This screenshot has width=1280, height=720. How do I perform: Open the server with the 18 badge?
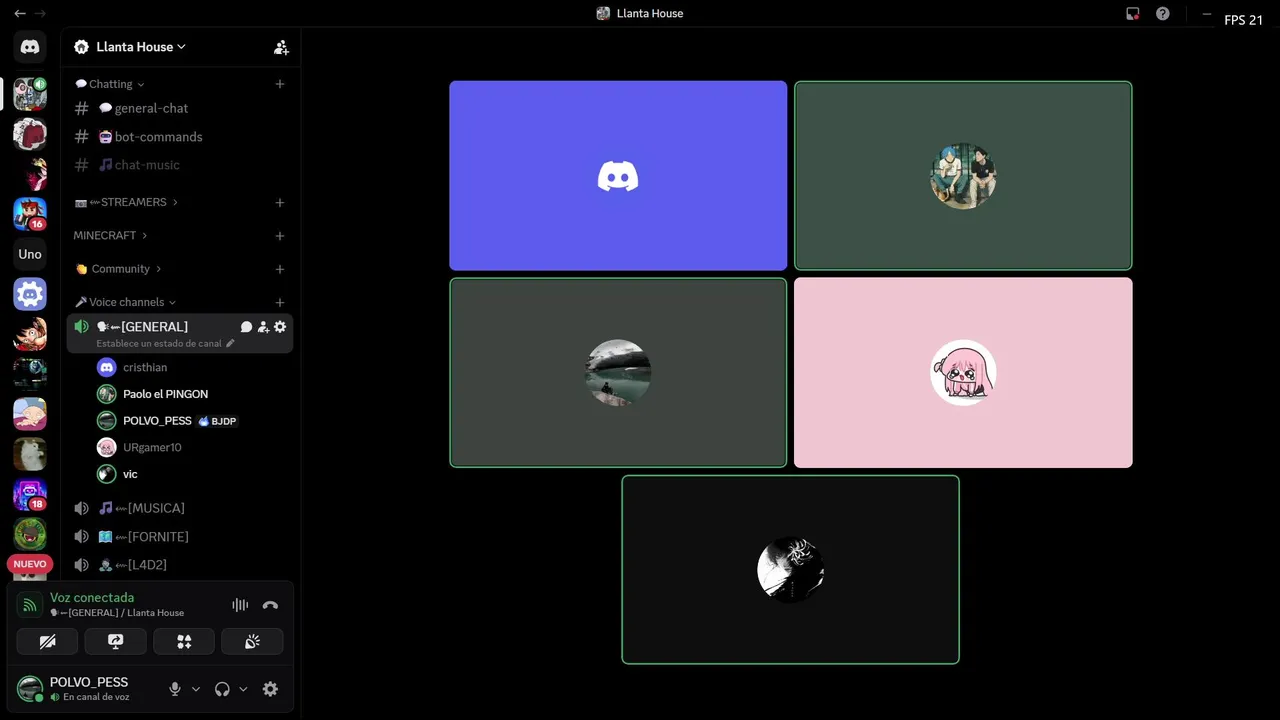coord(30,494)
